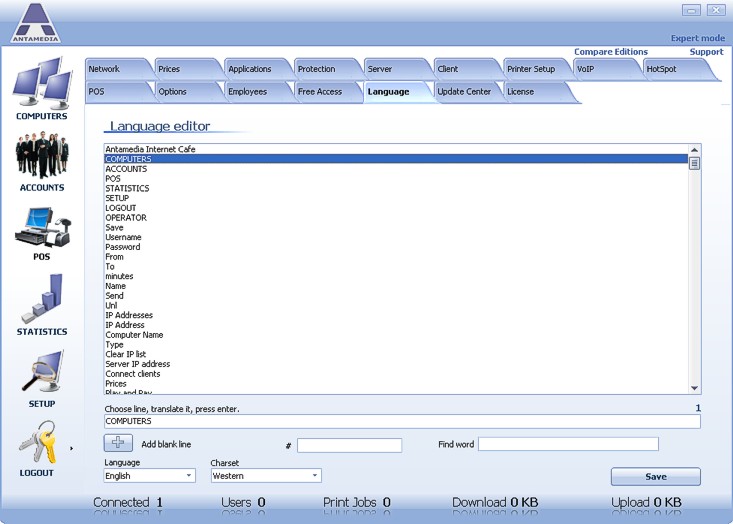Click the Antamedia logo
The height and width of the screenshot is (524, 733).
point(36,23)
